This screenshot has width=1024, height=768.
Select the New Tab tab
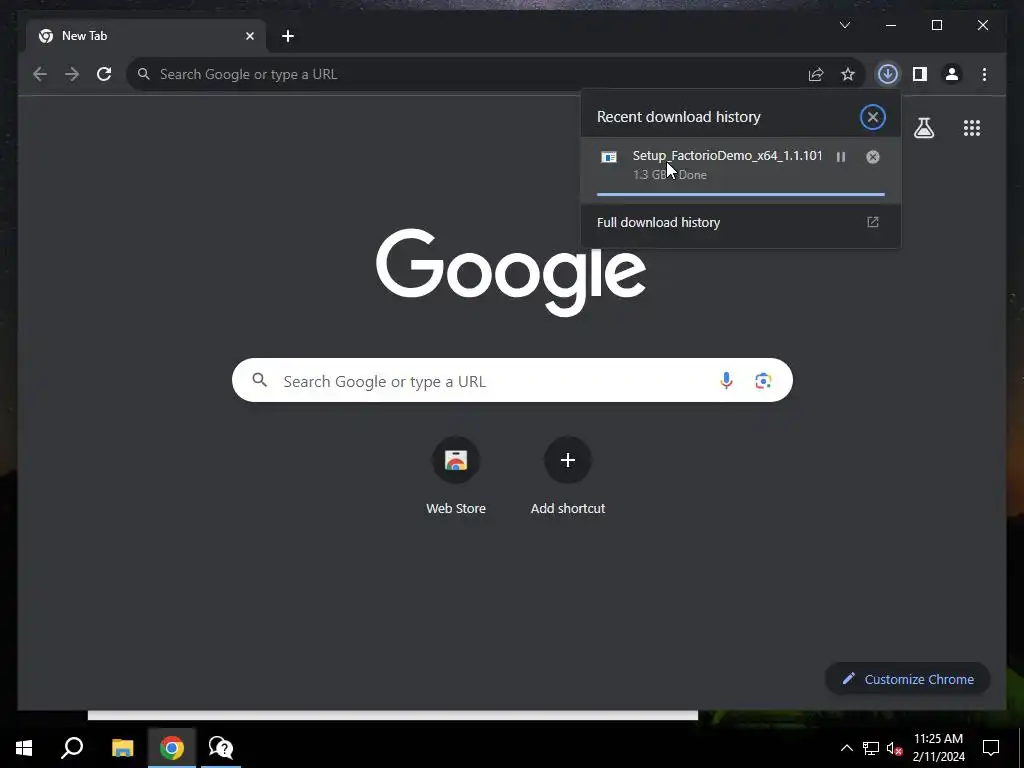coord(146,37)
